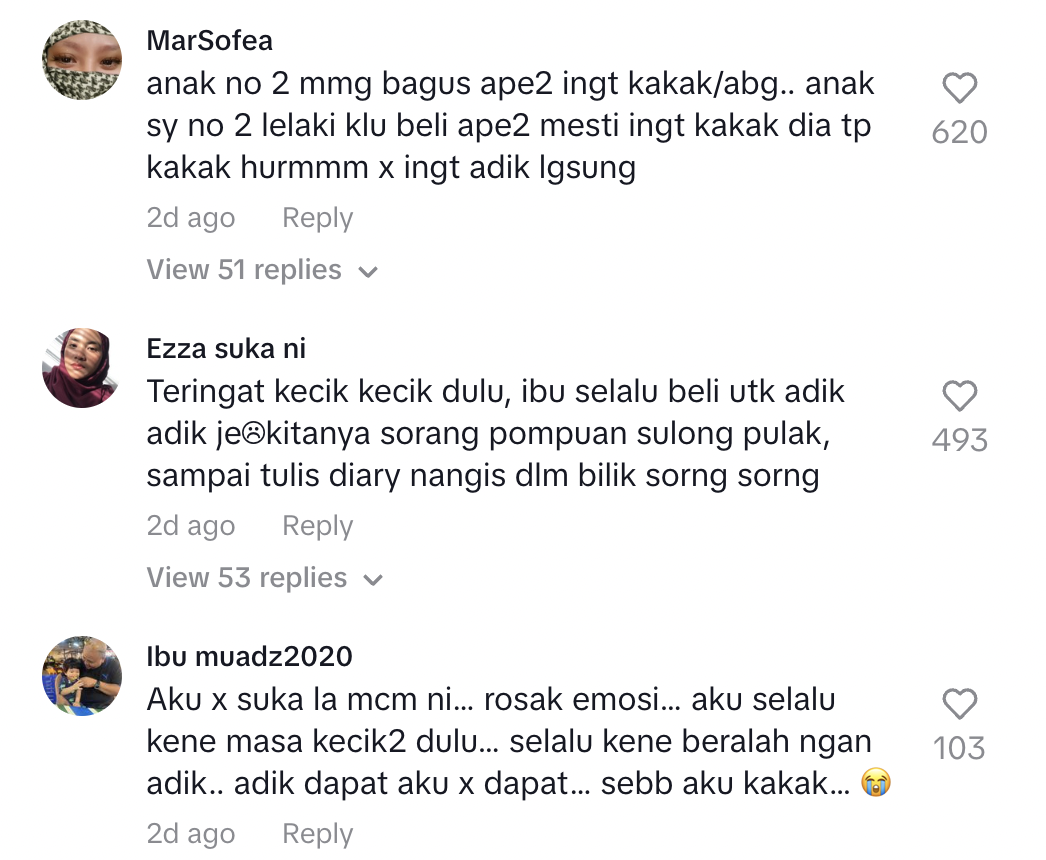Expand View 53 replies
Screen dimensions: 1046x860
pyautogui.click(x=264, y=578)
